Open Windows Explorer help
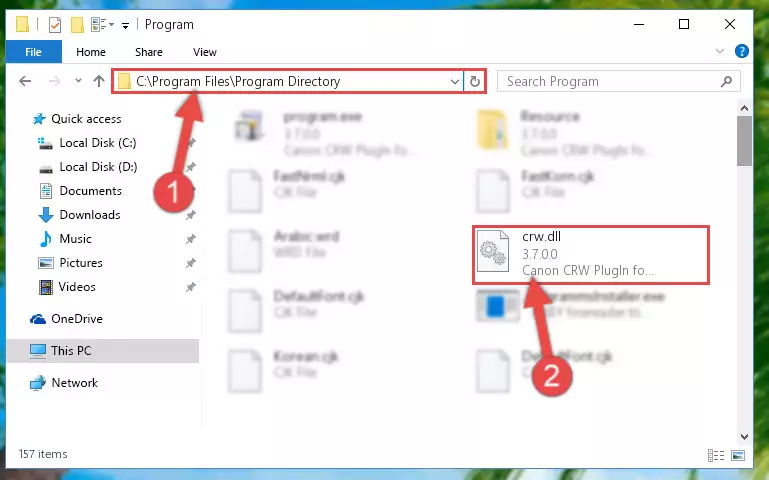 click(x=742, y=51)
